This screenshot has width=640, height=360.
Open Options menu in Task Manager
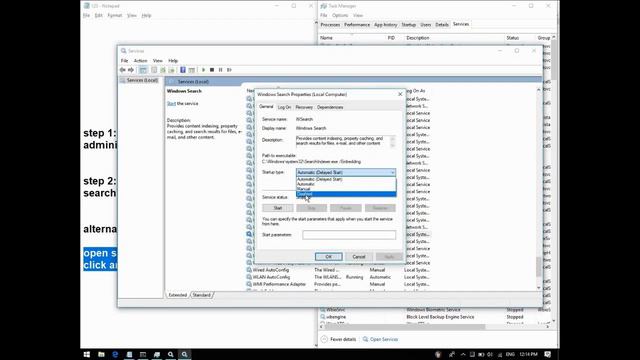[x=340, y=16]
